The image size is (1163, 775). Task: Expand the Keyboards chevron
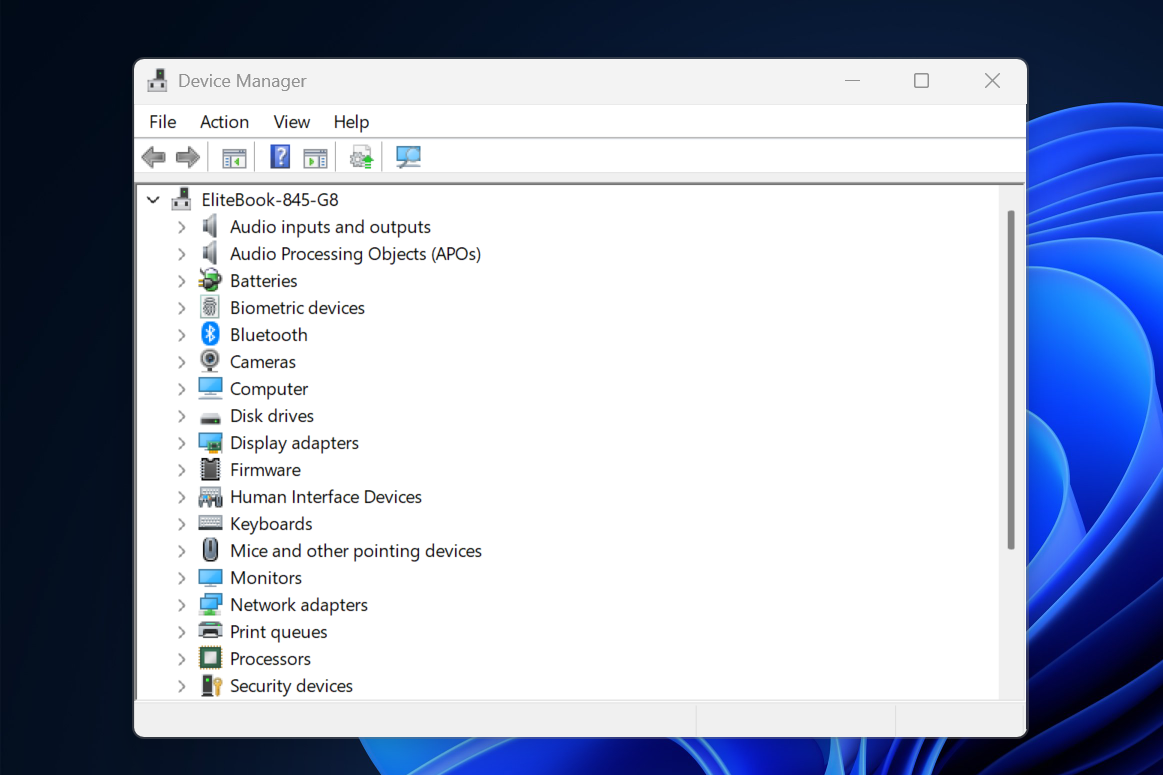pos(182,524)
